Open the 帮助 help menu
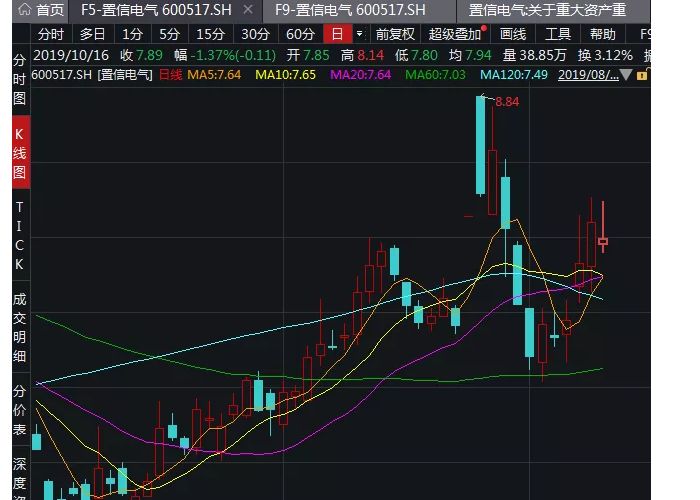Viewport: 700px width, 500px height. point(602,34)
